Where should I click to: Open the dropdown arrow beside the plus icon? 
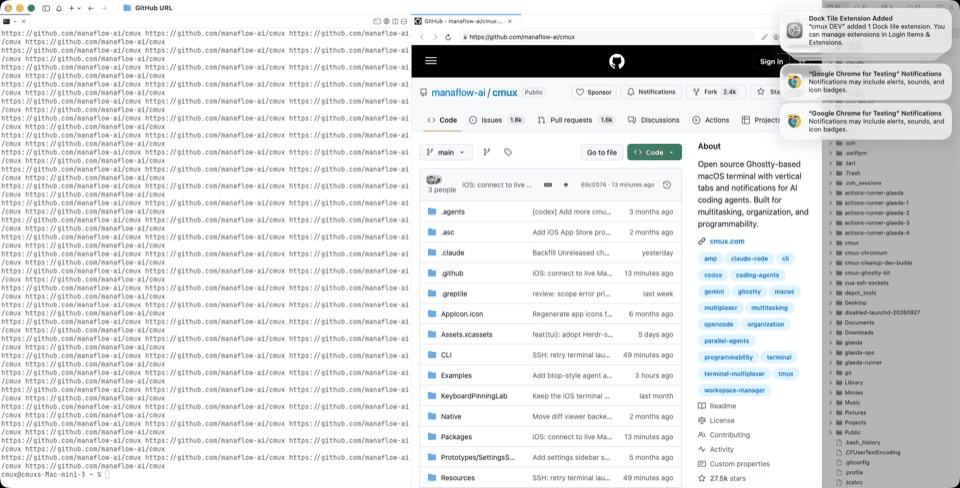point(79,8)
